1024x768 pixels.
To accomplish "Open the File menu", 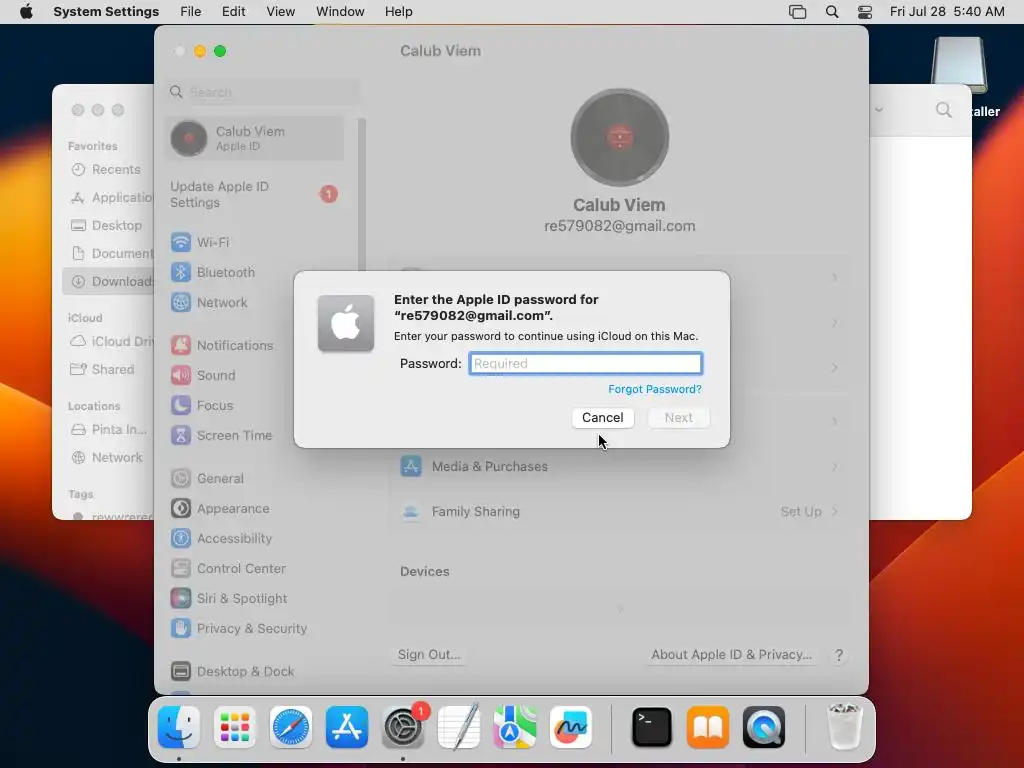I will coord(191,12).
